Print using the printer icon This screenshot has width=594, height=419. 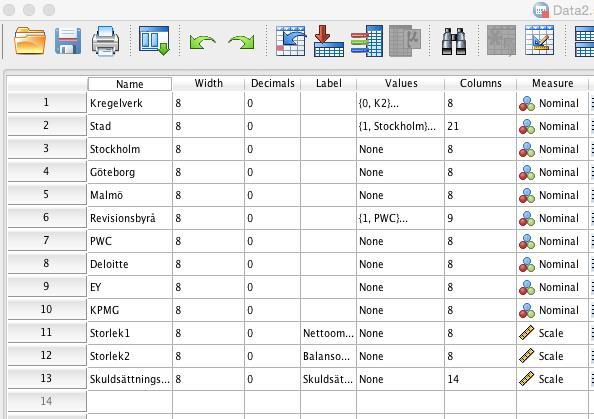point(105,41)
